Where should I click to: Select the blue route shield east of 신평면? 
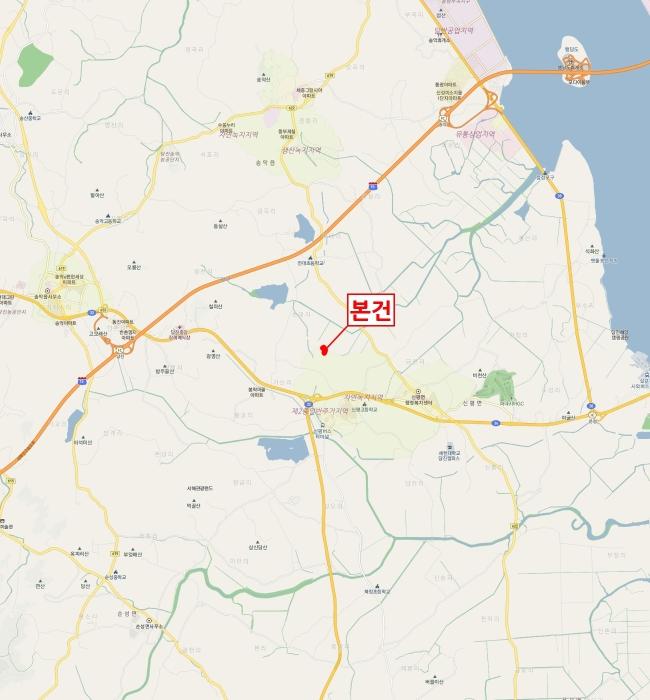point(495,423)
